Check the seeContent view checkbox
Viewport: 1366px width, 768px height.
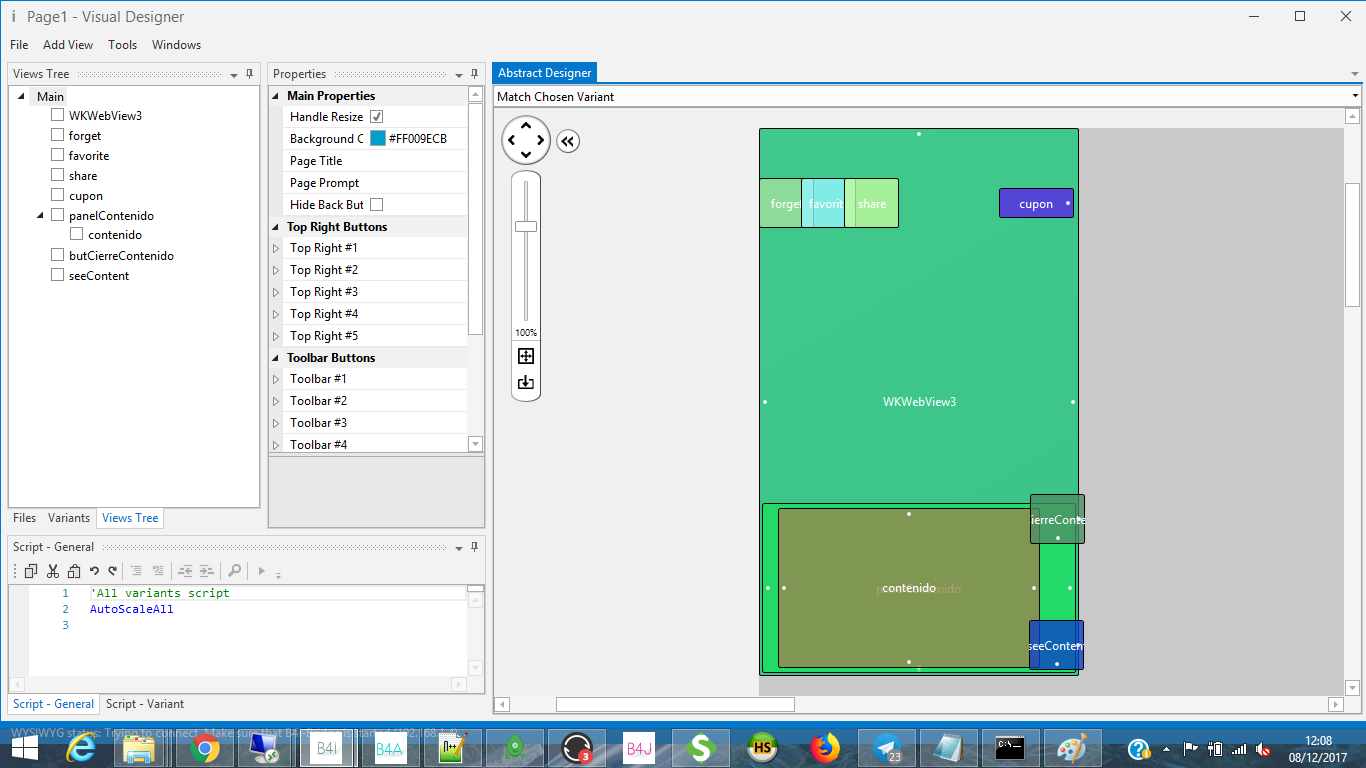(x=57, y=275)
